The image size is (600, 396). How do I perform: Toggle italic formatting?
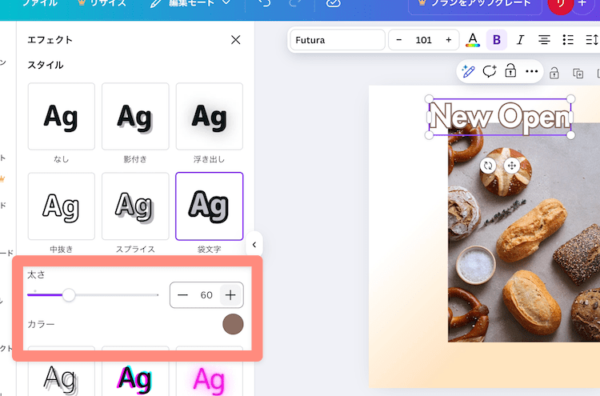(520, 40)
